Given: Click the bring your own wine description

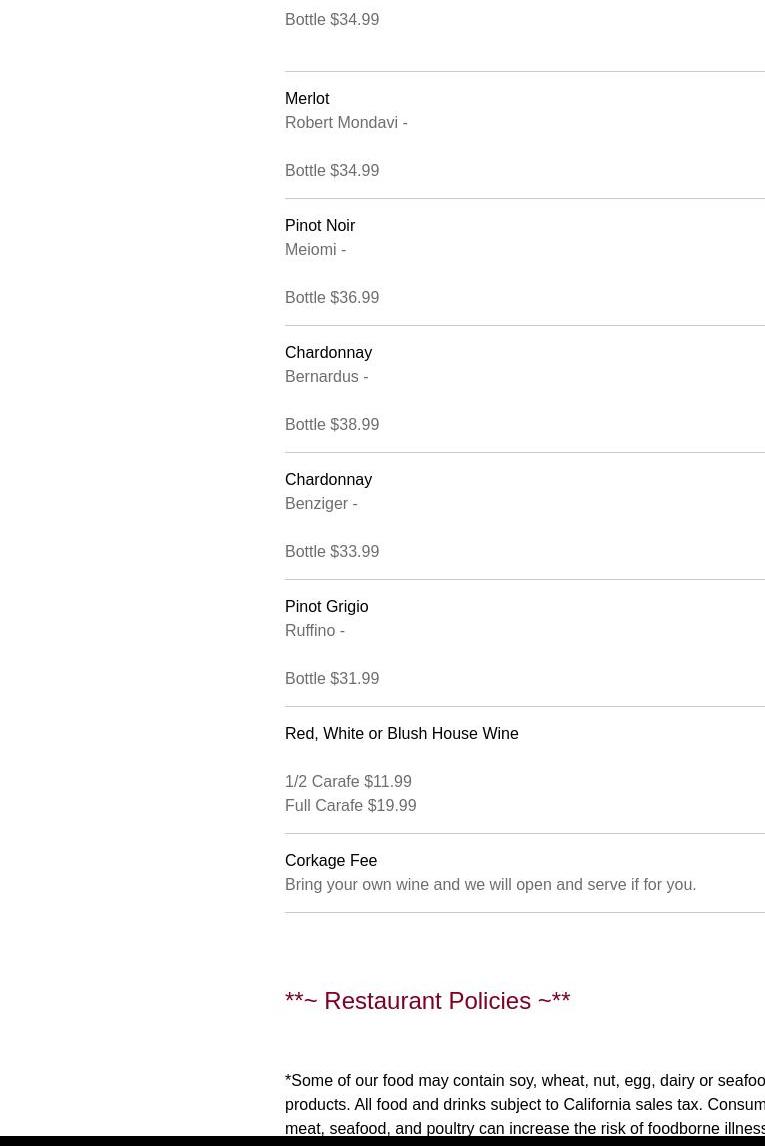Looking at the screenshot, I should coord(490,885).
